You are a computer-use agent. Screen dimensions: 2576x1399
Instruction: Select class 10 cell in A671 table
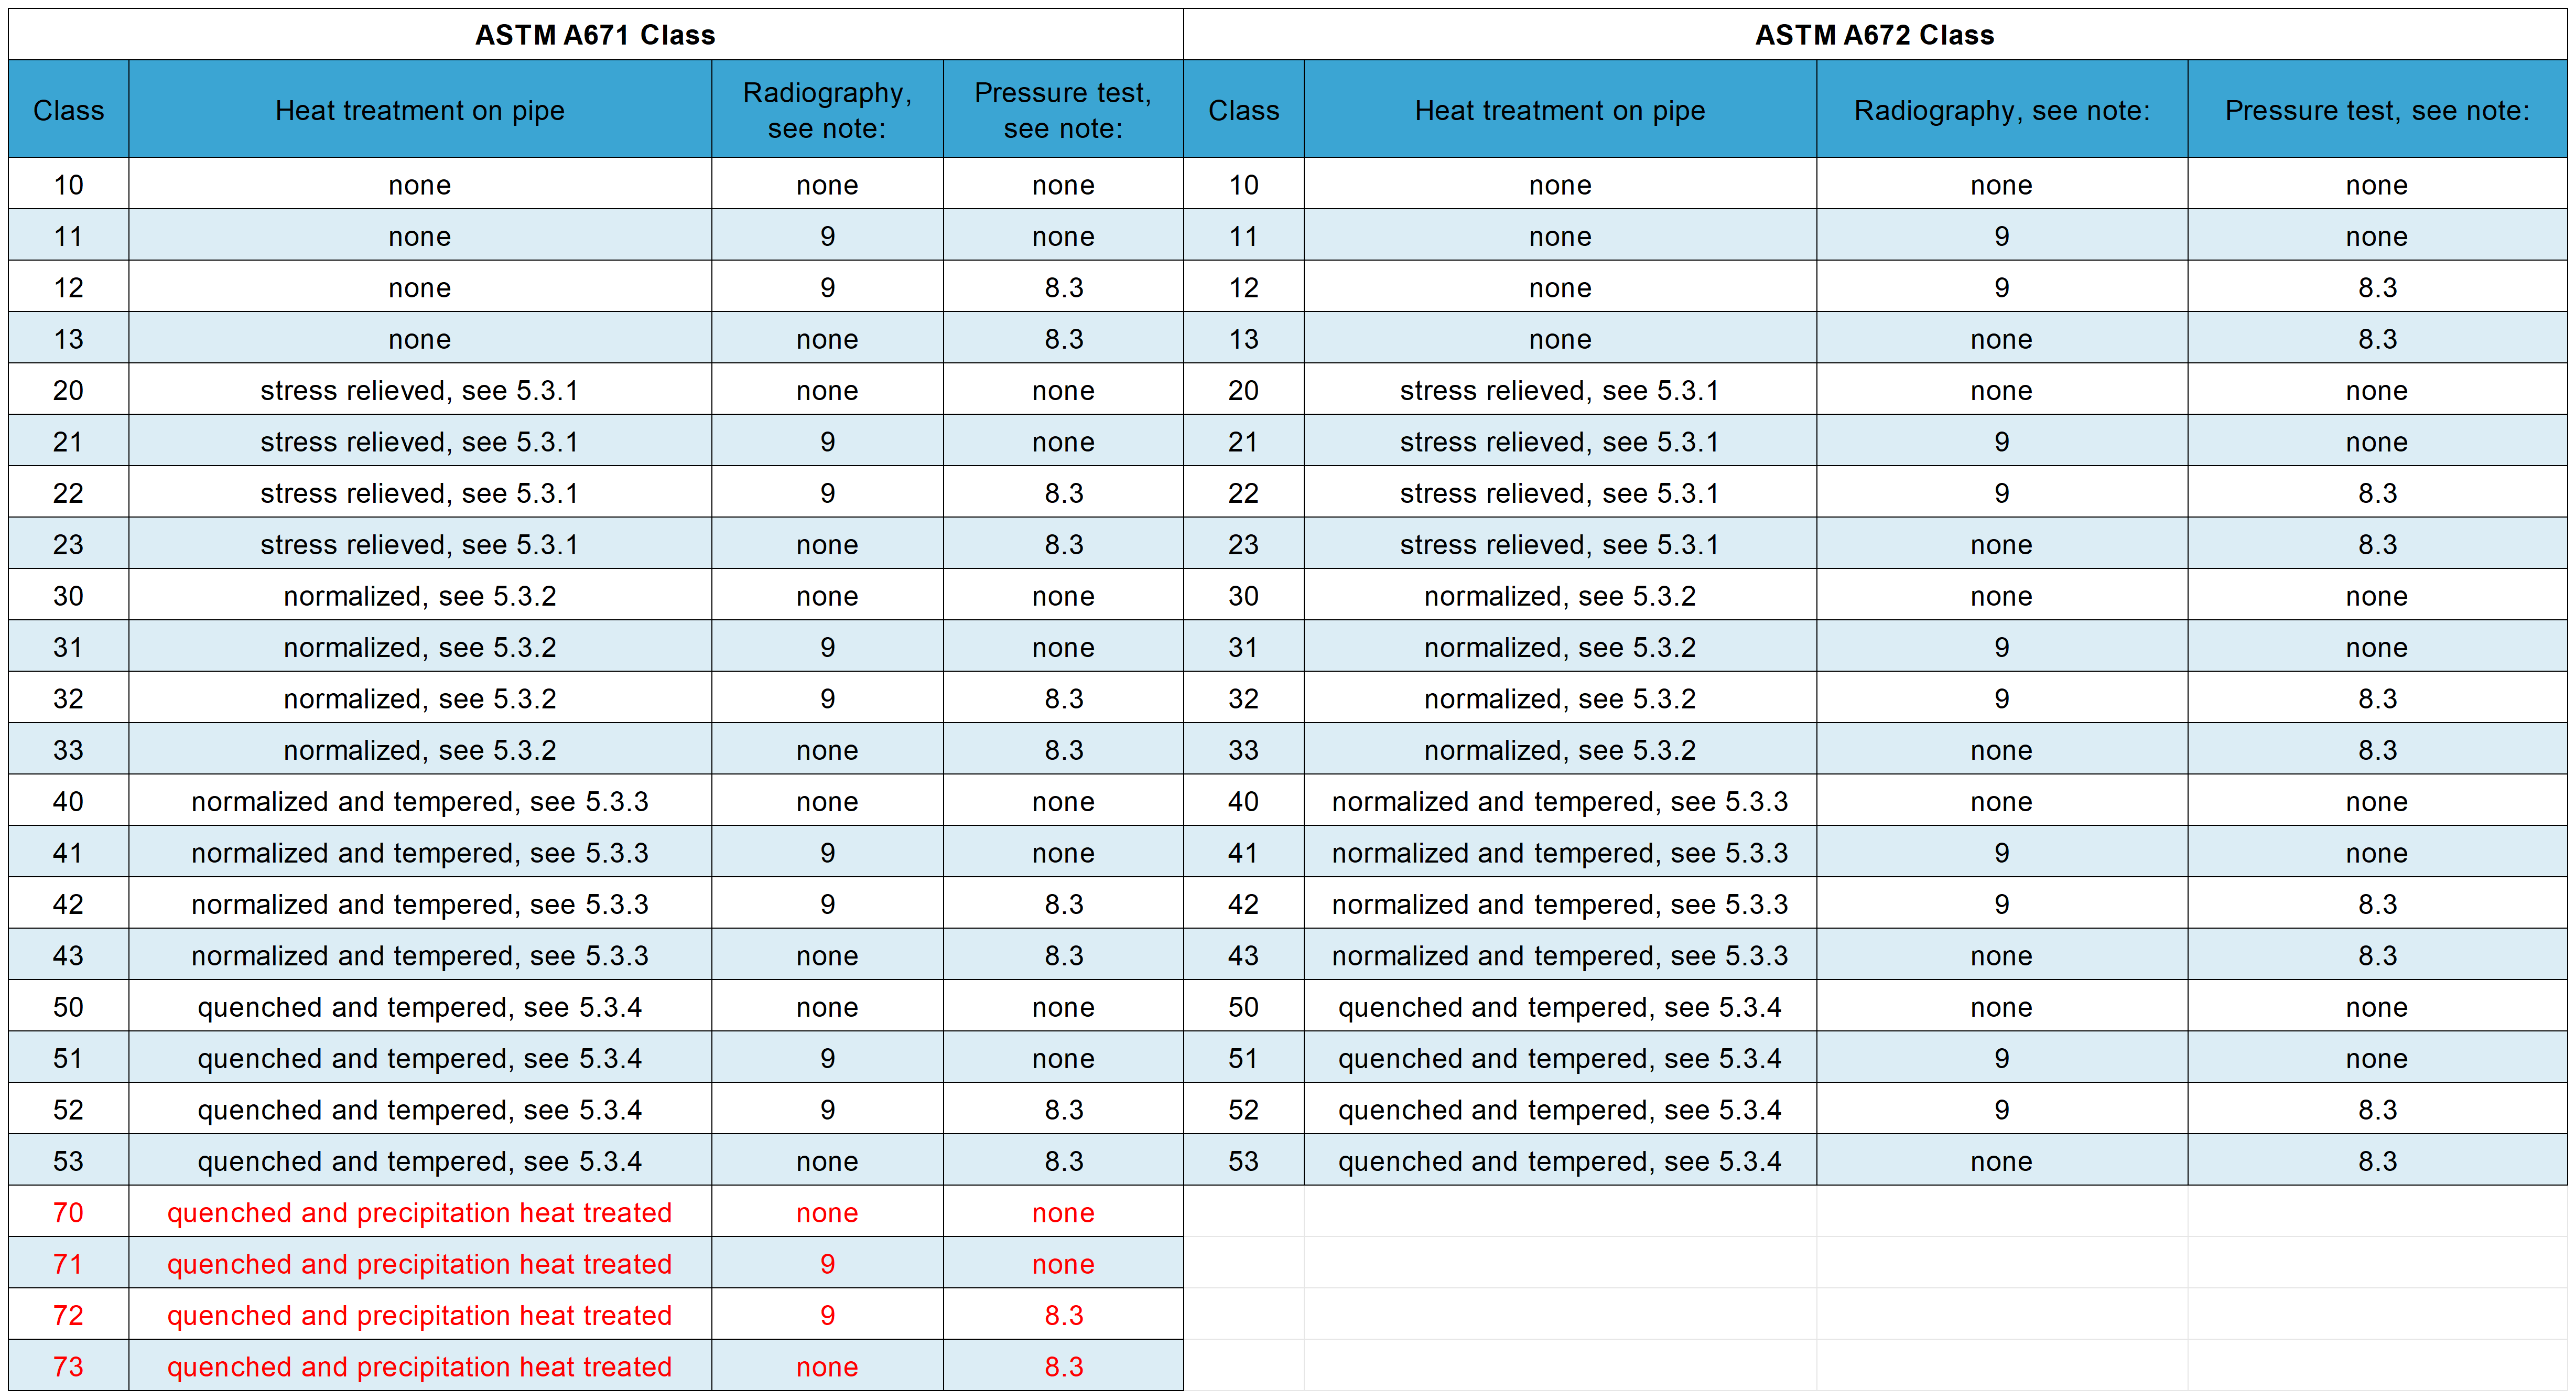[69, 184]
